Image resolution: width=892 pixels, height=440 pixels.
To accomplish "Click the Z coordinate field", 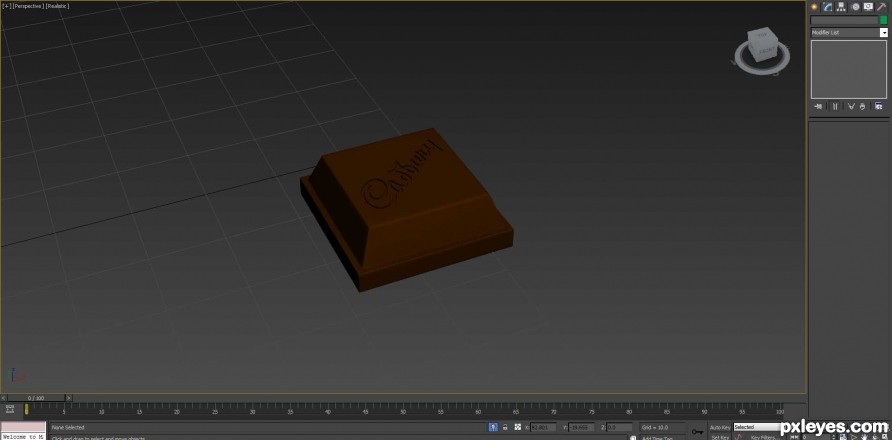I will coord(619,427).
